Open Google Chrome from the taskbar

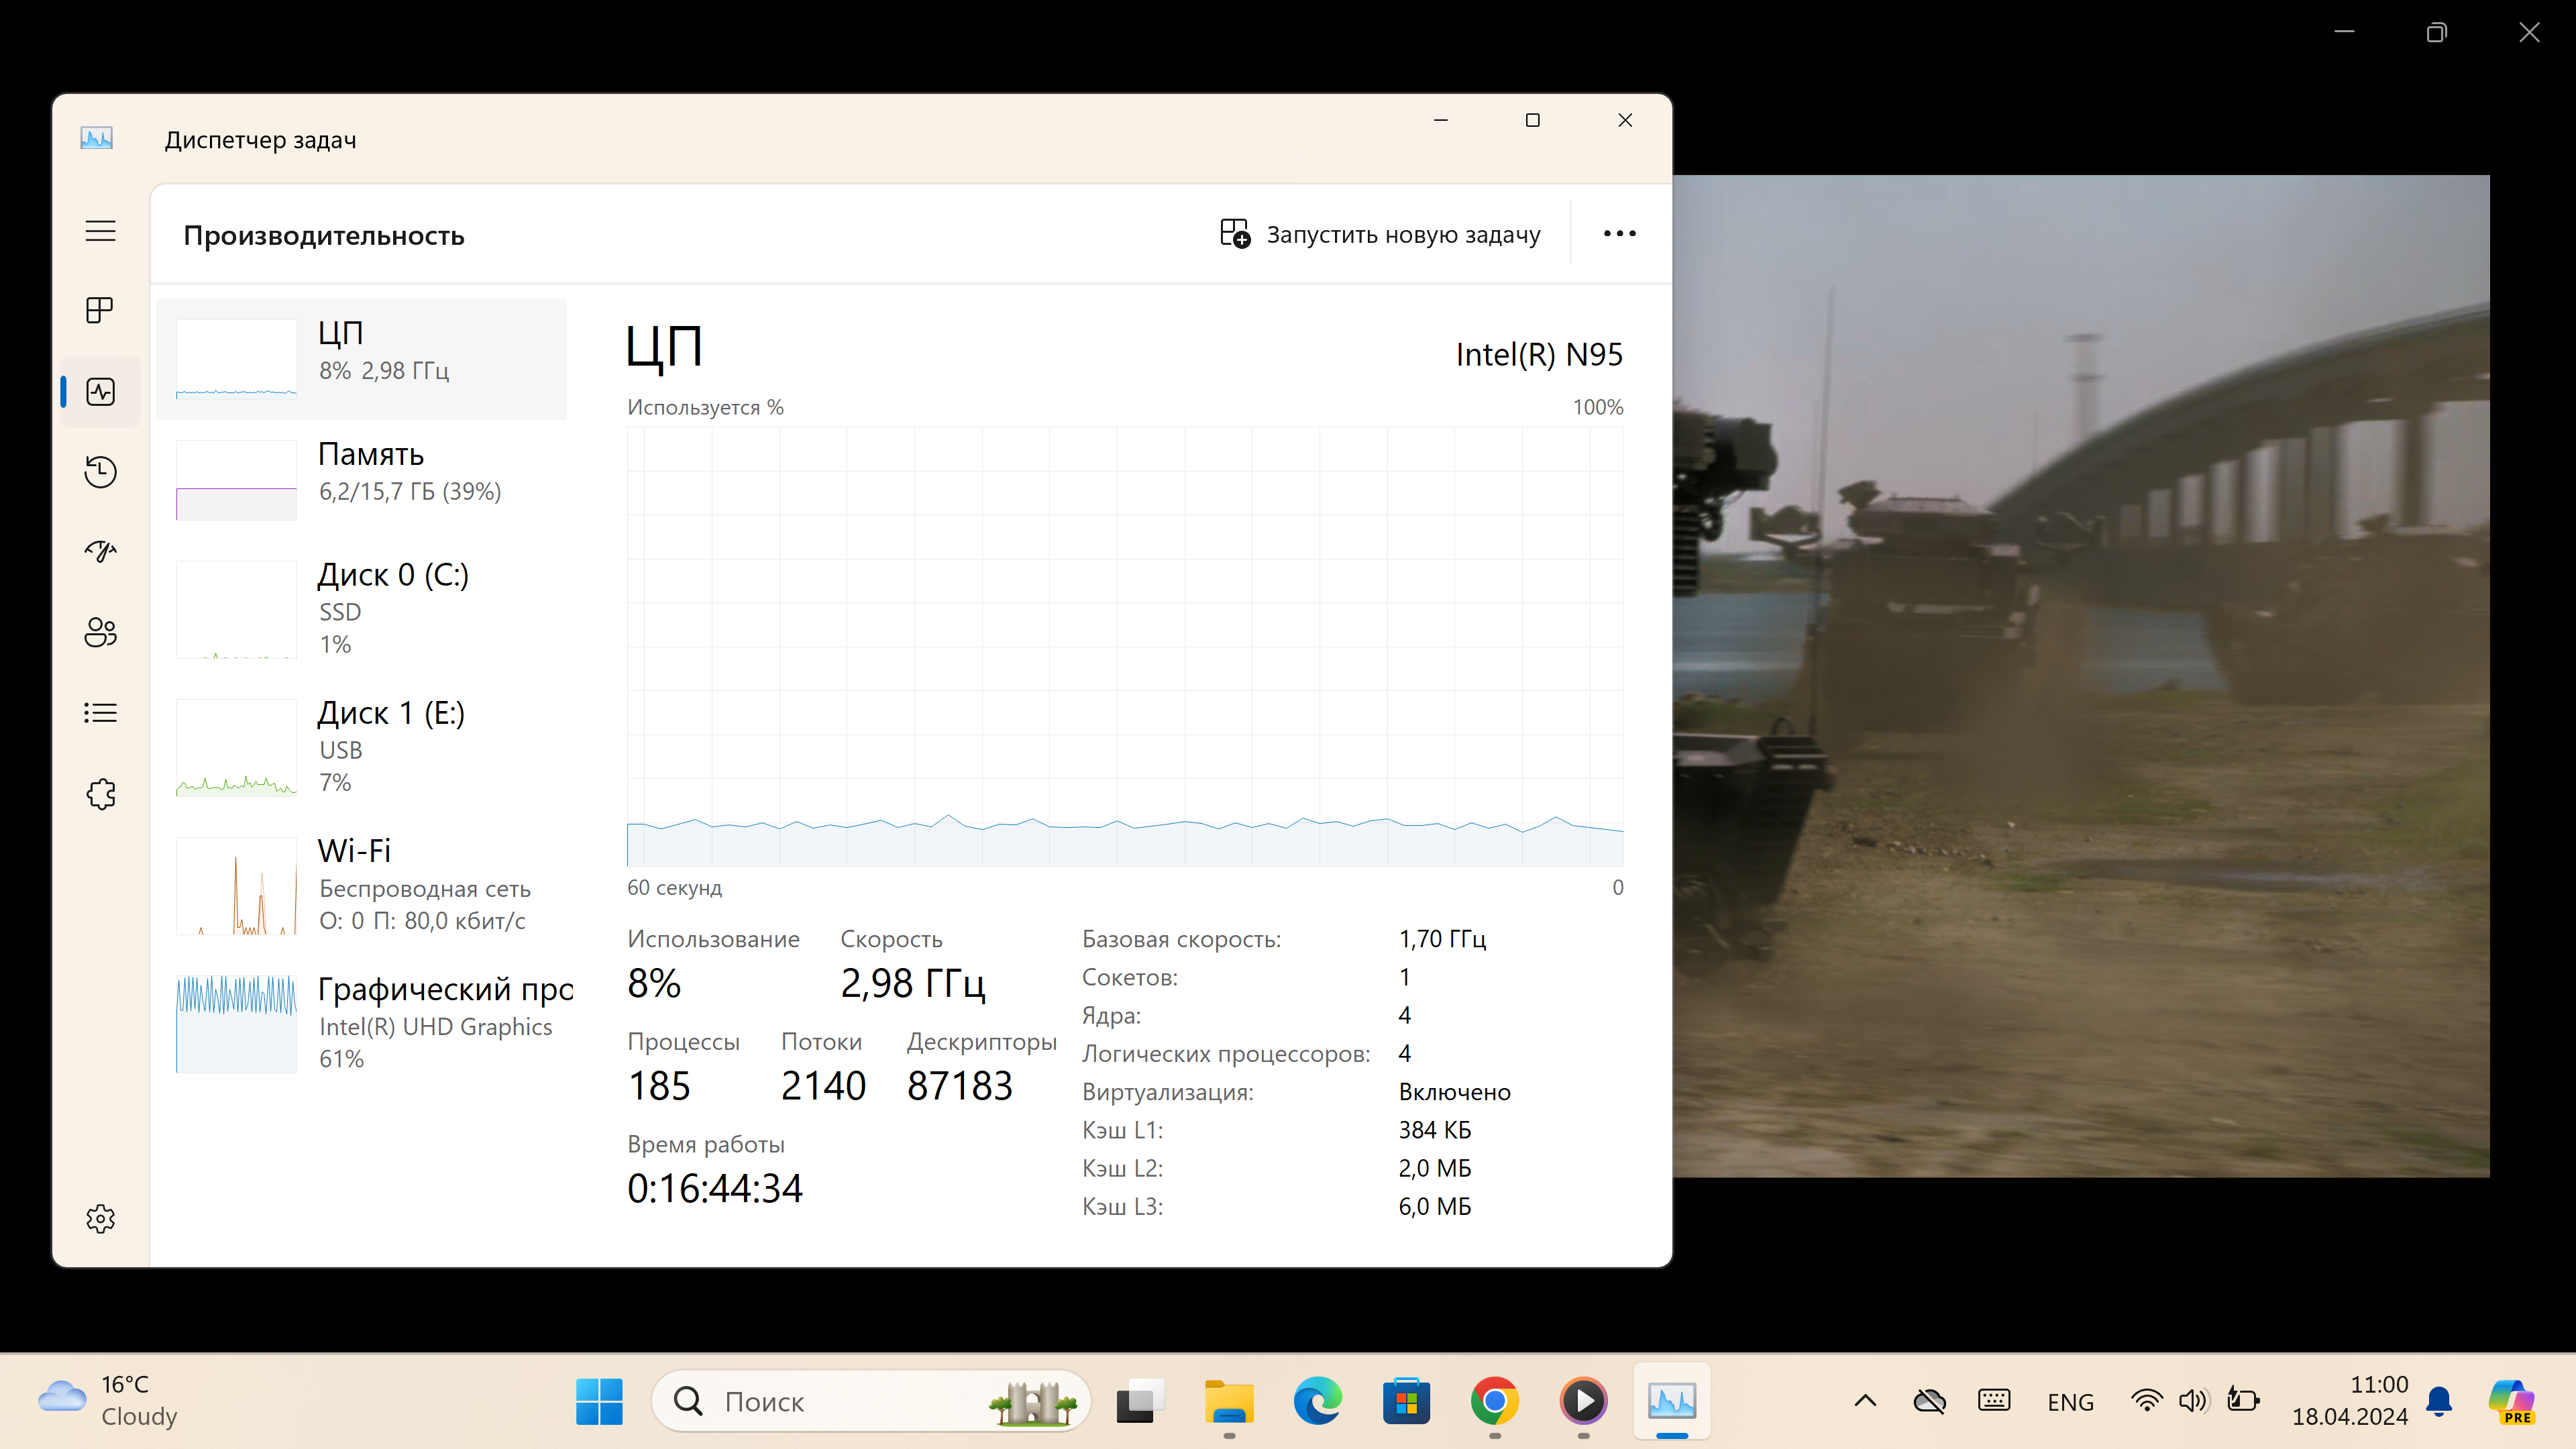pyautogui.click(x=1494, y=1401)
